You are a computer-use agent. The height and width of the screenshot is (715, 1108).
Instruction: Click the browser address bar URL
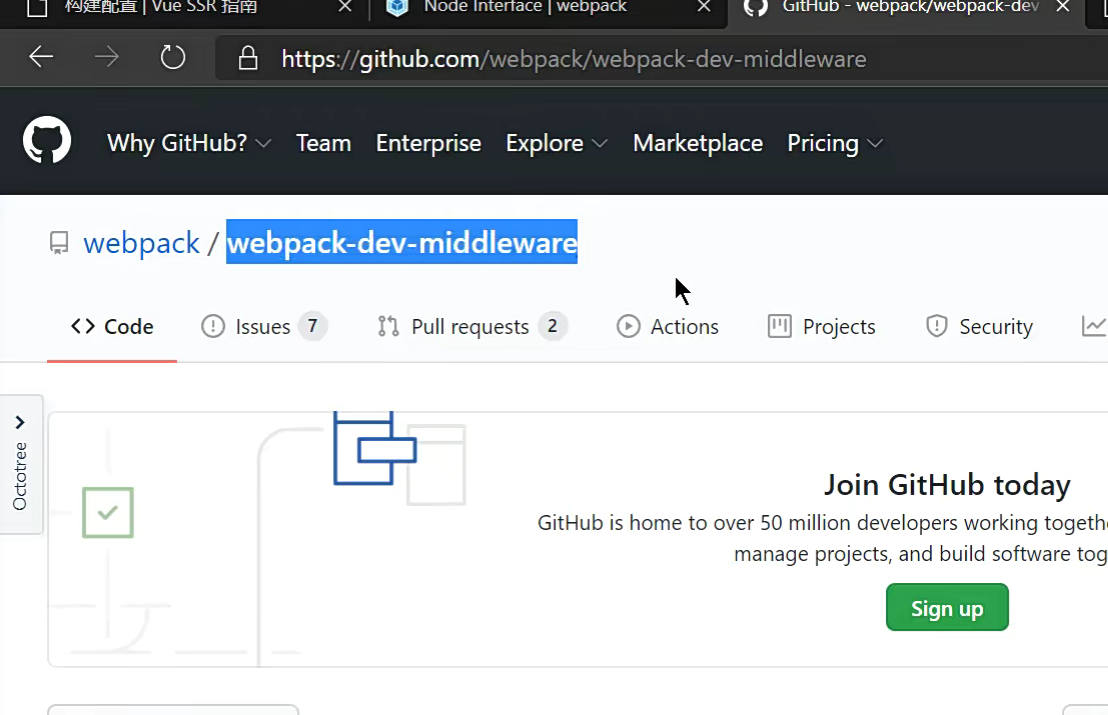[573, 59]
